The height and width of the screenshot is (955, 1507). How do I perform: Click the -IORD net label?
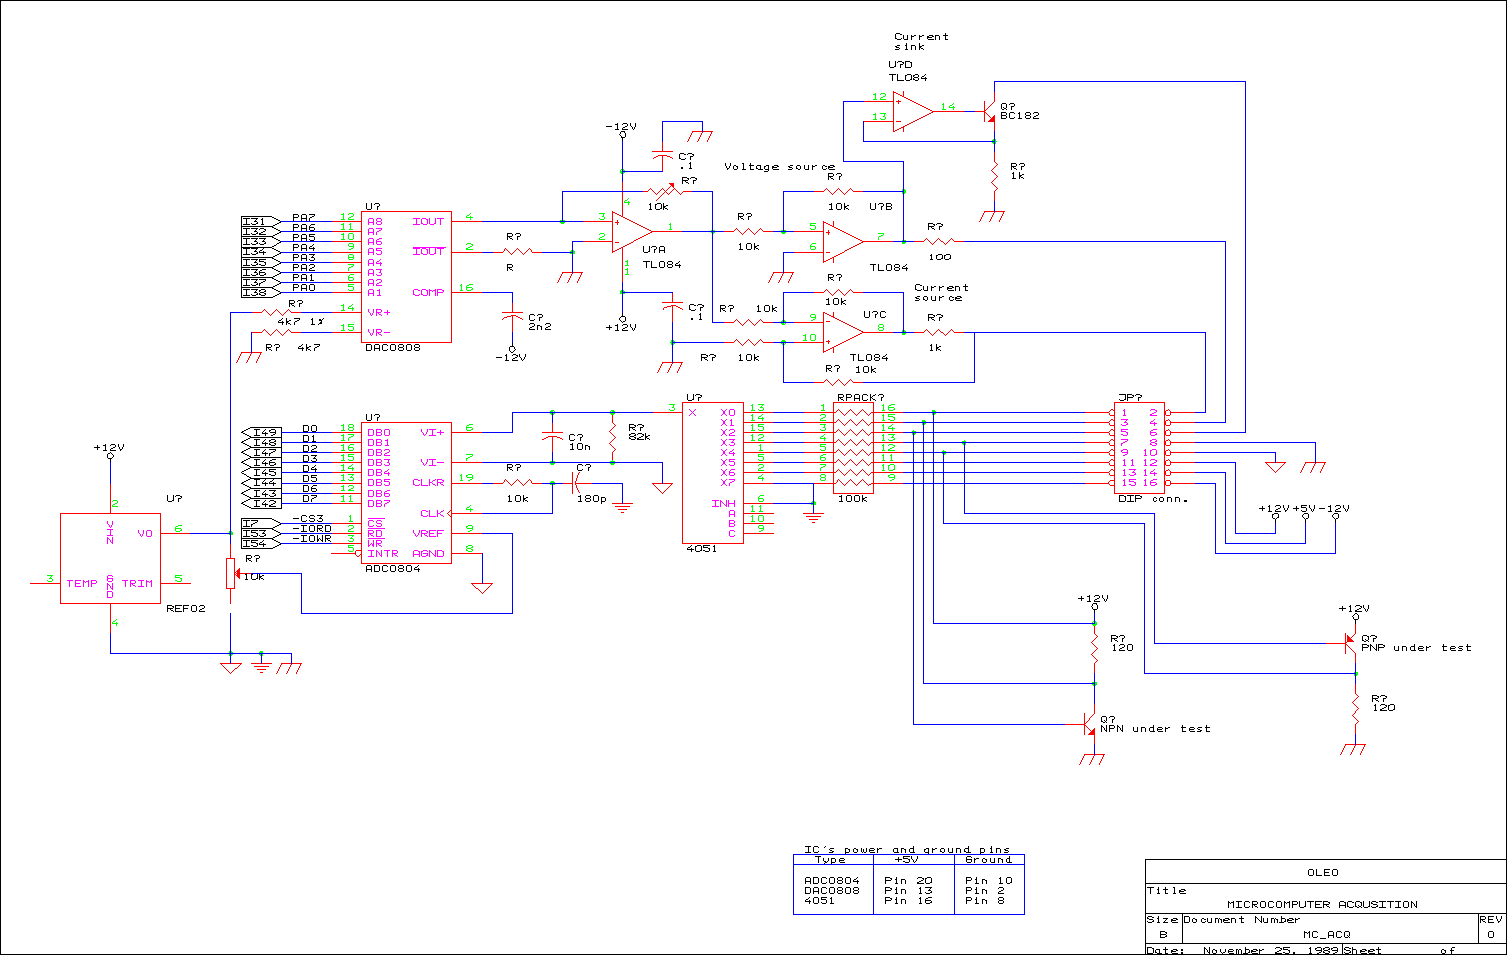tap(311, 528)
